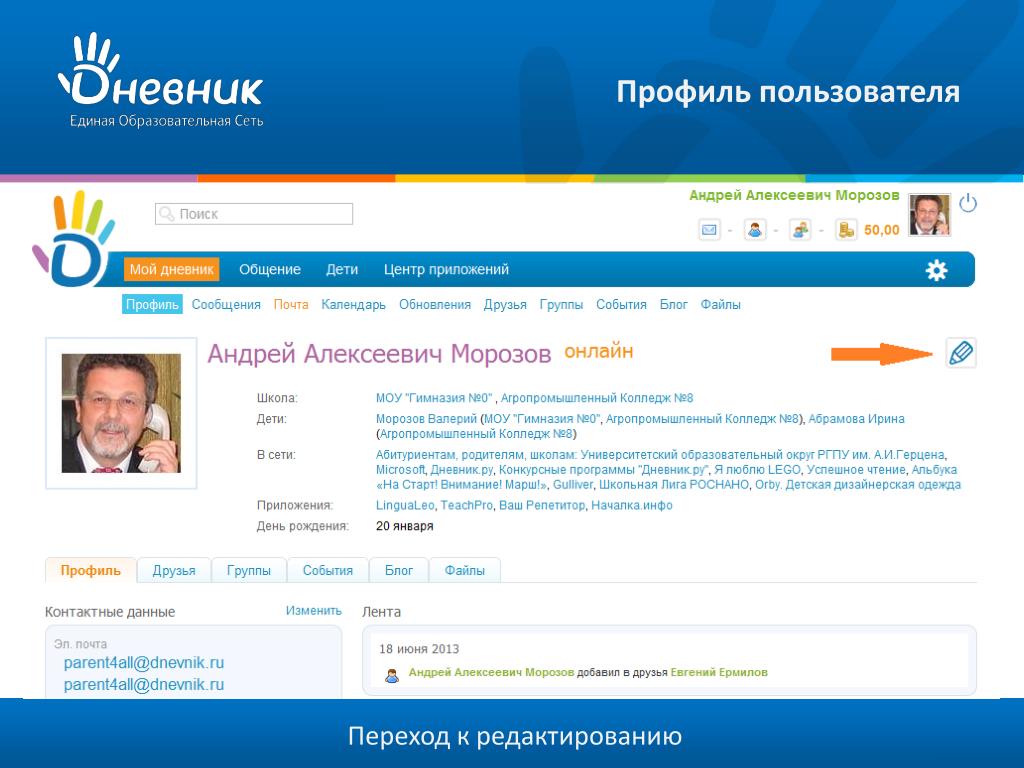This screenshot has width=1024, height=768.
Task: Open Файлы in the top submenu
Action: (x=720, y=304)
